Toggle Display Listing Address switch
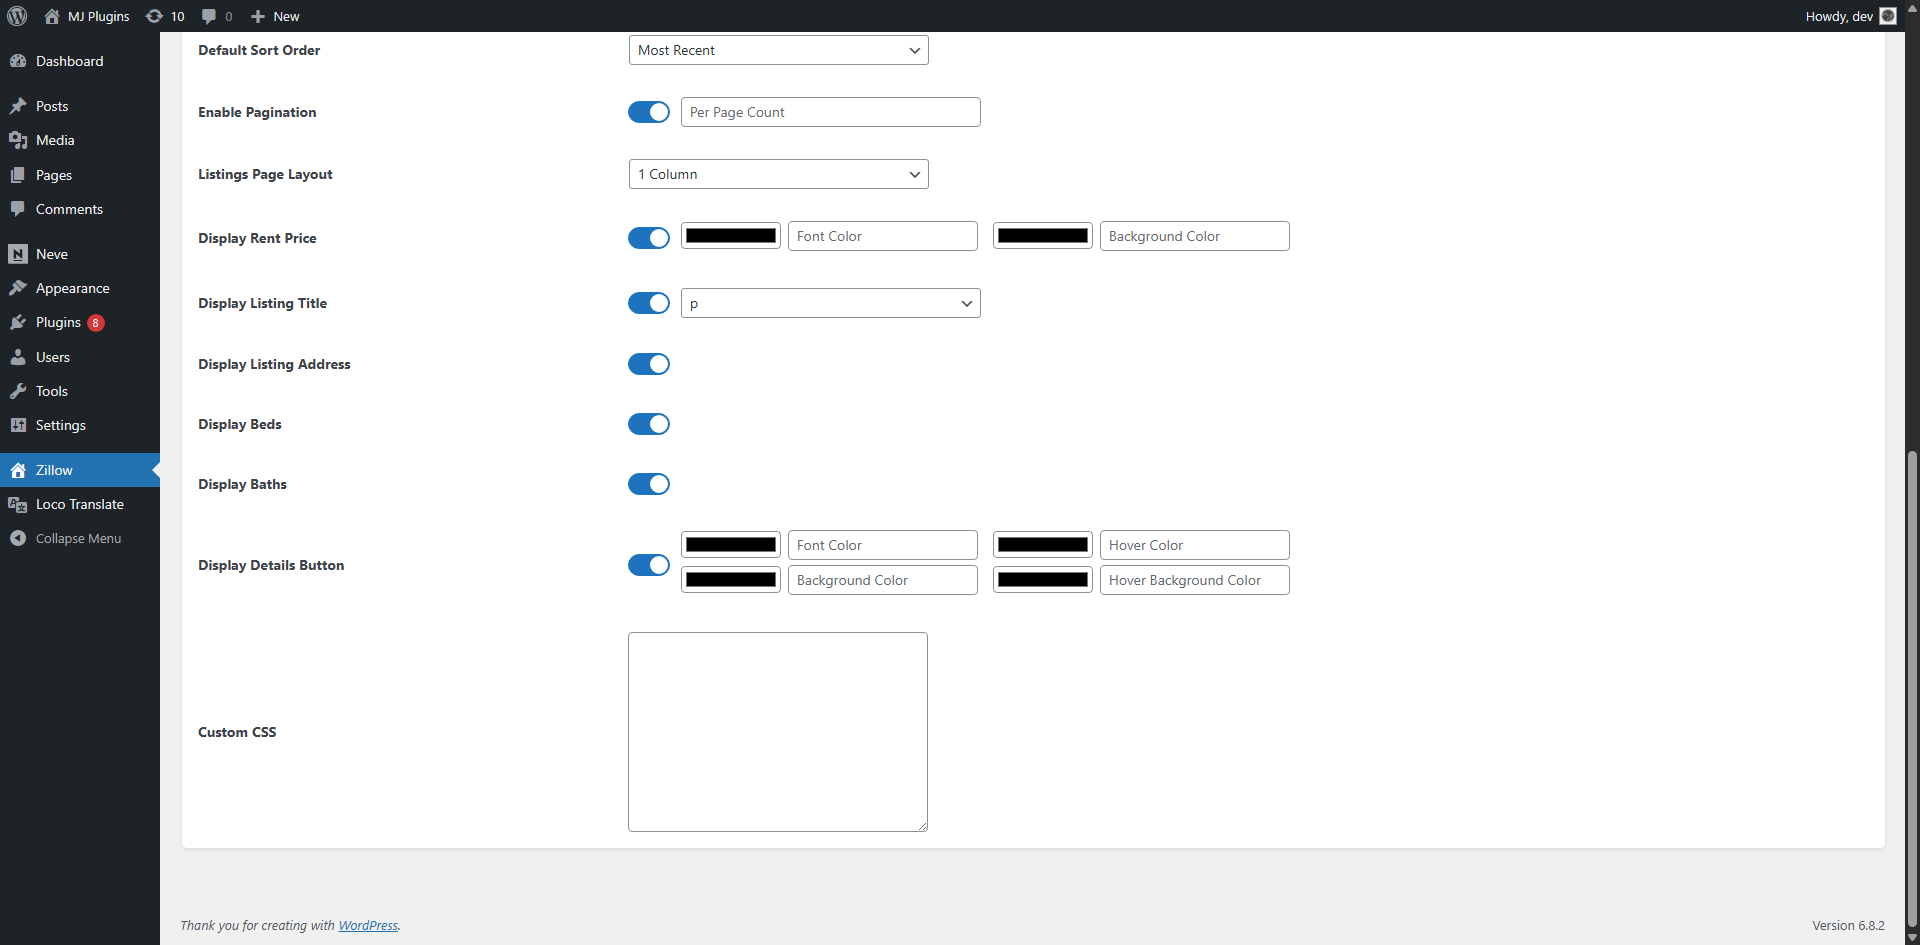 click(x=649, y=364)
